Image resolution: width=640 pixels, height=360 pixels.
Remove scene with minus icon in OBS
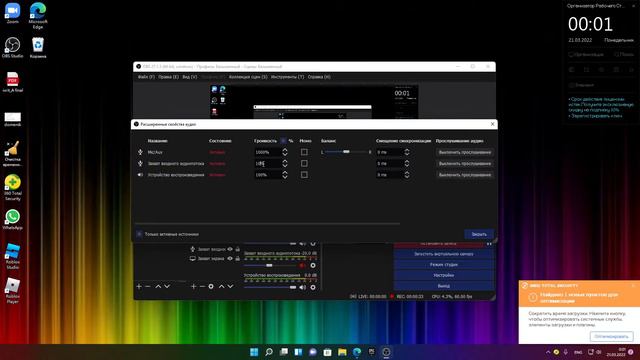[148, 287]
